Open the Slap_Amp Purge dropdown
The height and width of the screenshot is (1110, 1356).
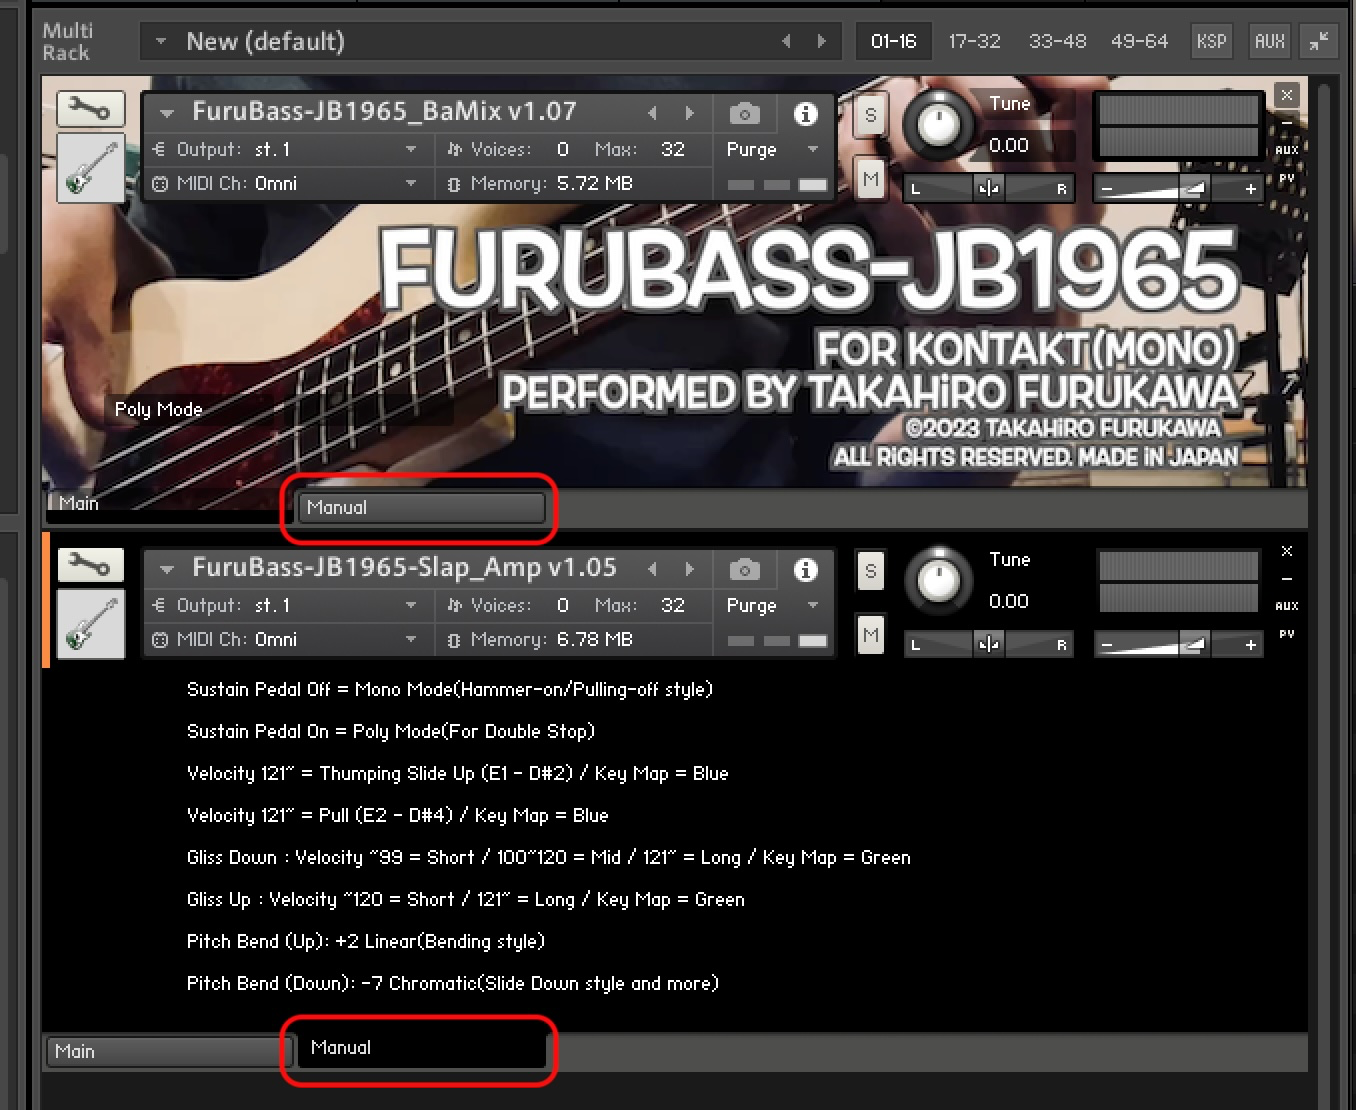click(x=813, y=605)
